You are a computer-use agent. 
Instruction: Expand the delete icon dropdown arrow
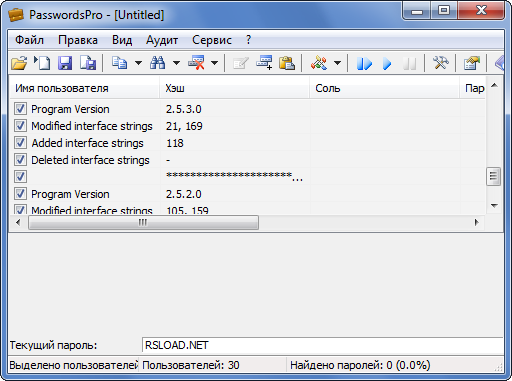(x=215, y=63)
